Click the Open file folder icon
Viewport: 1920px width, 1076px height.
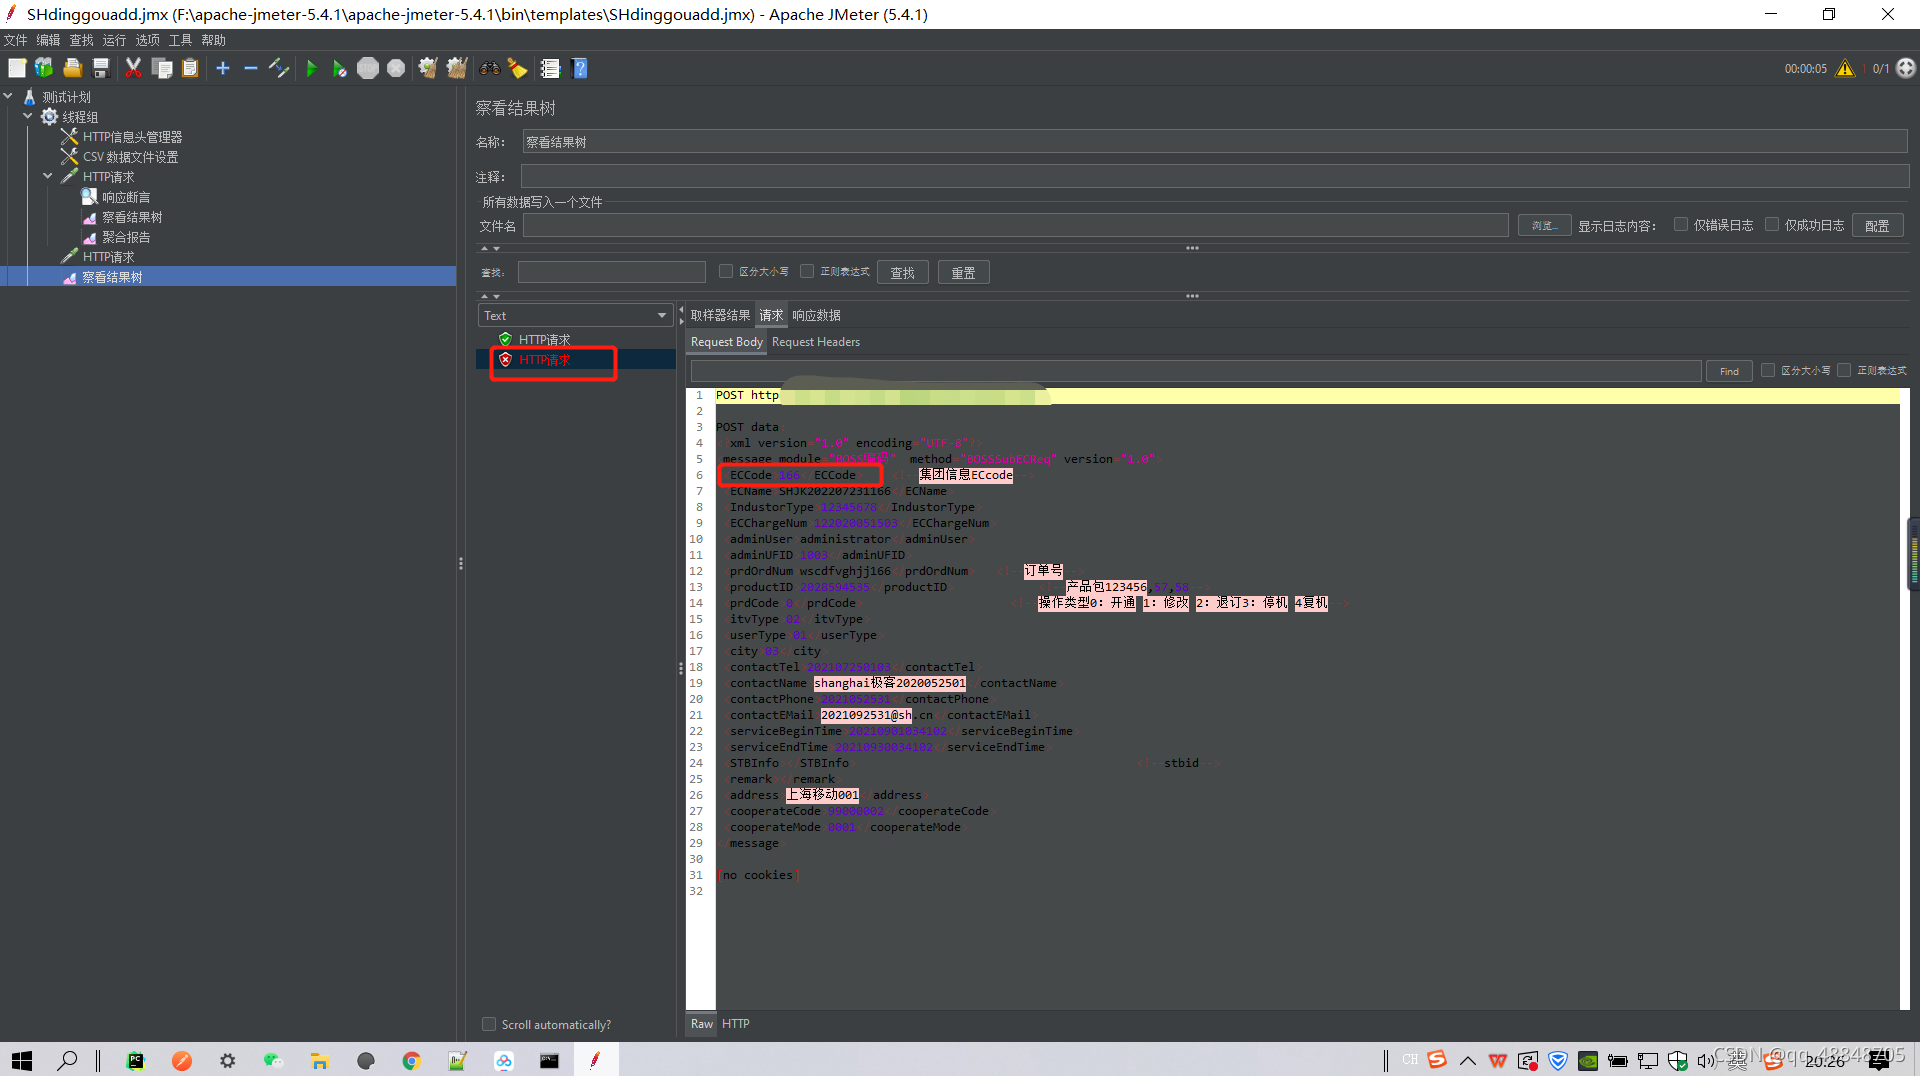click(72, 68)
